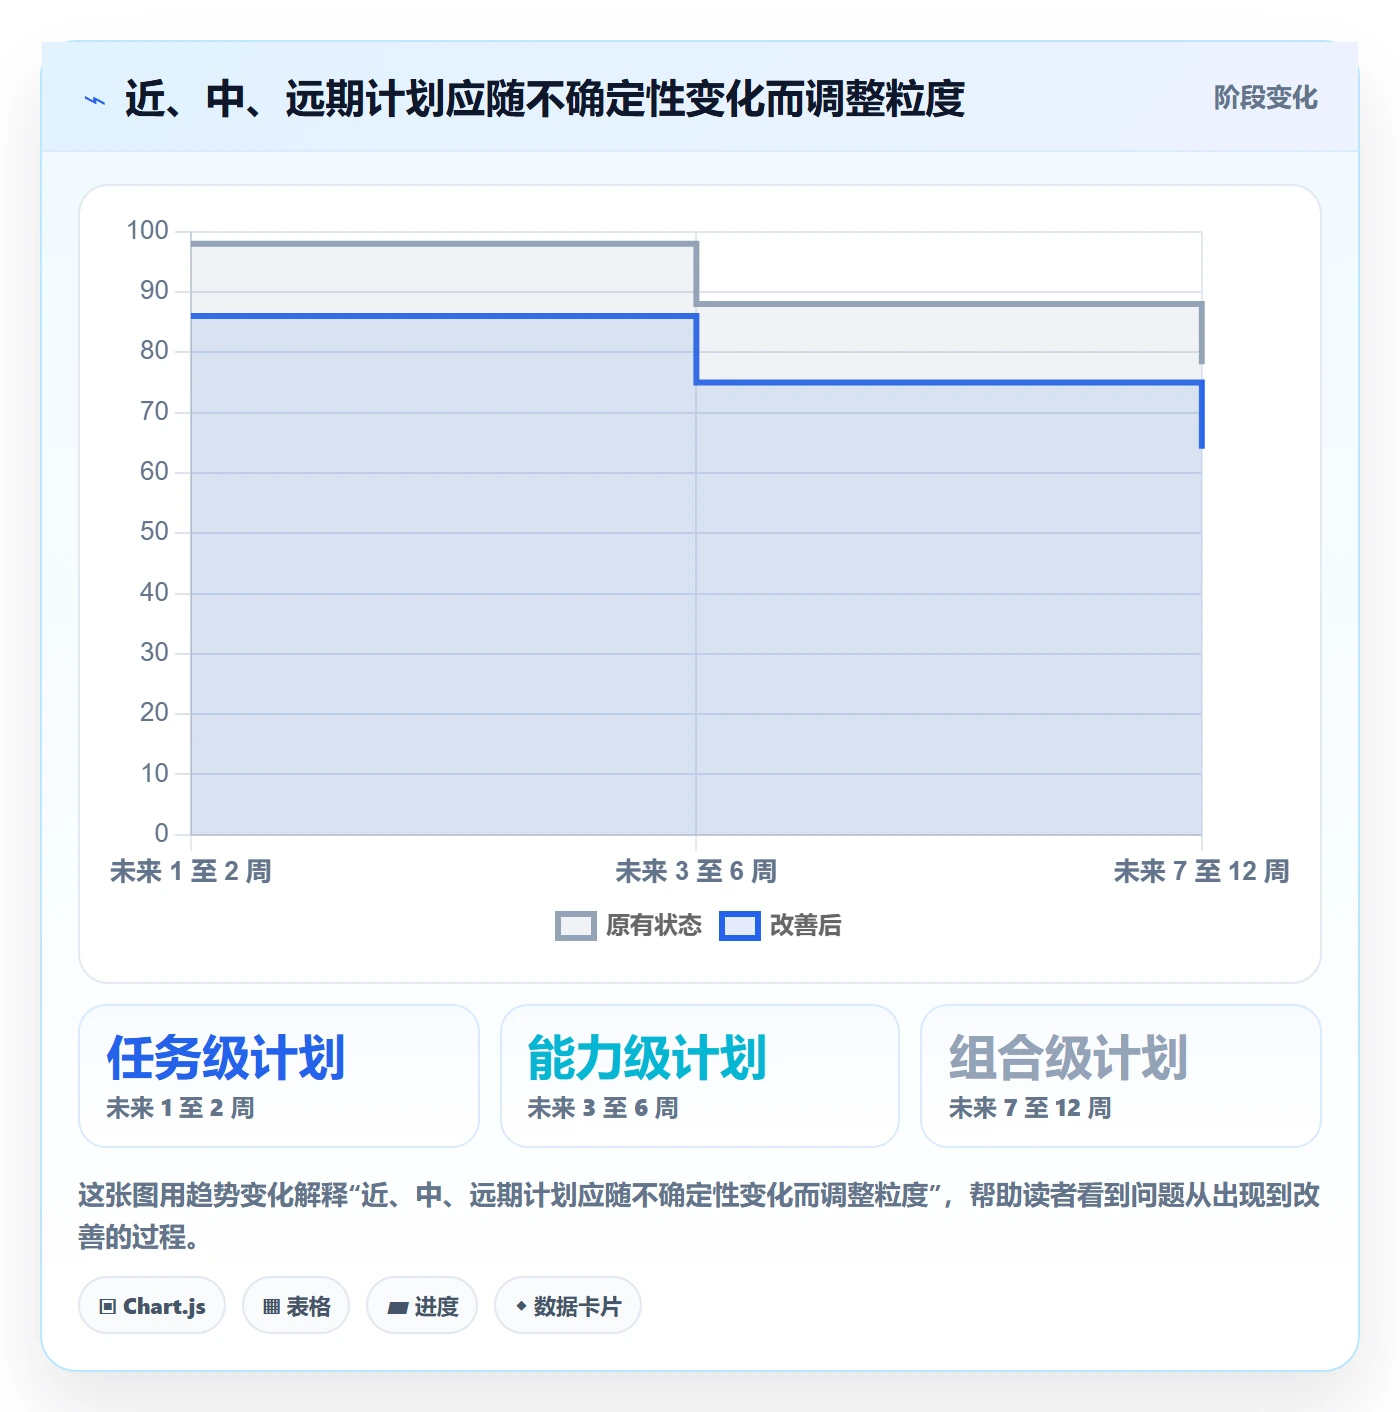
Task: Click the bar icon in the 进度 chip
Action: point(397,1308)
